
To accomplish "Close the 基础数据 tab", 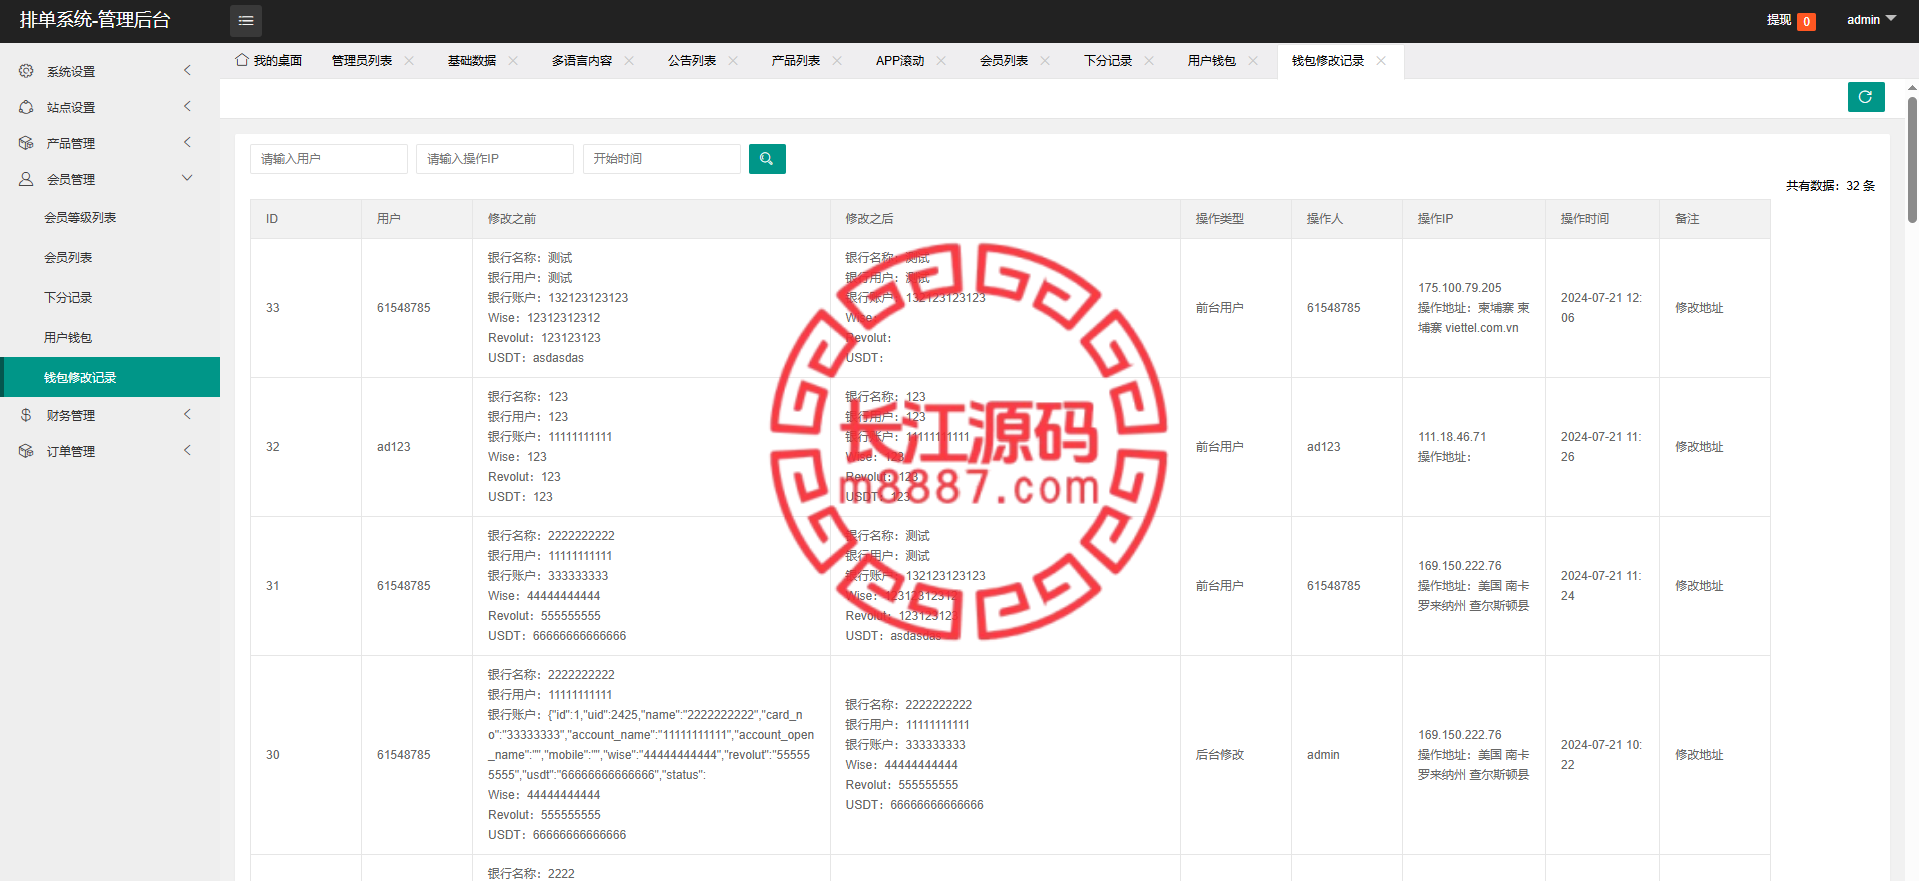I will 513,61.
